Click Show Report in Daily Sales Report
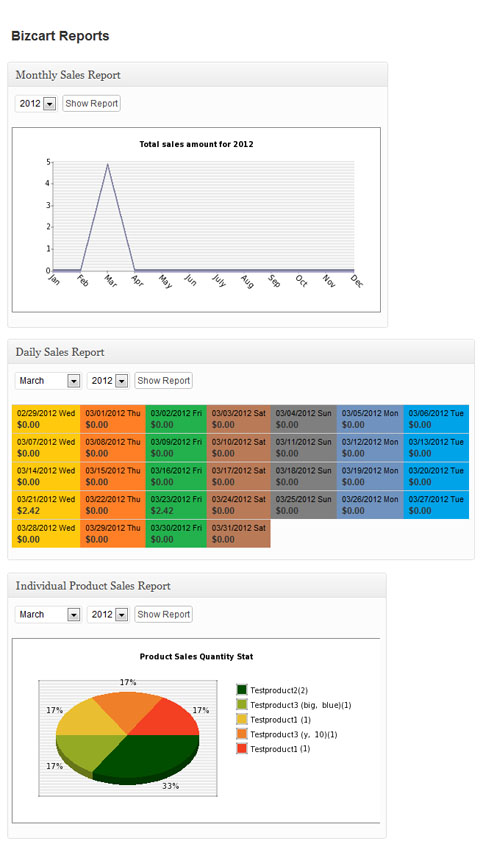This screenshot has width=483, height=852. pos(164,380)
